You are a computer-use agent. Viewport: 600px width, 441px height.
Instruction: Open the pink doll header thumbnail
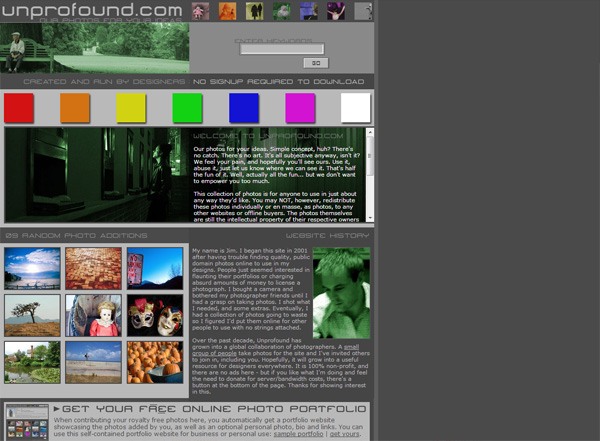(201, 11)
